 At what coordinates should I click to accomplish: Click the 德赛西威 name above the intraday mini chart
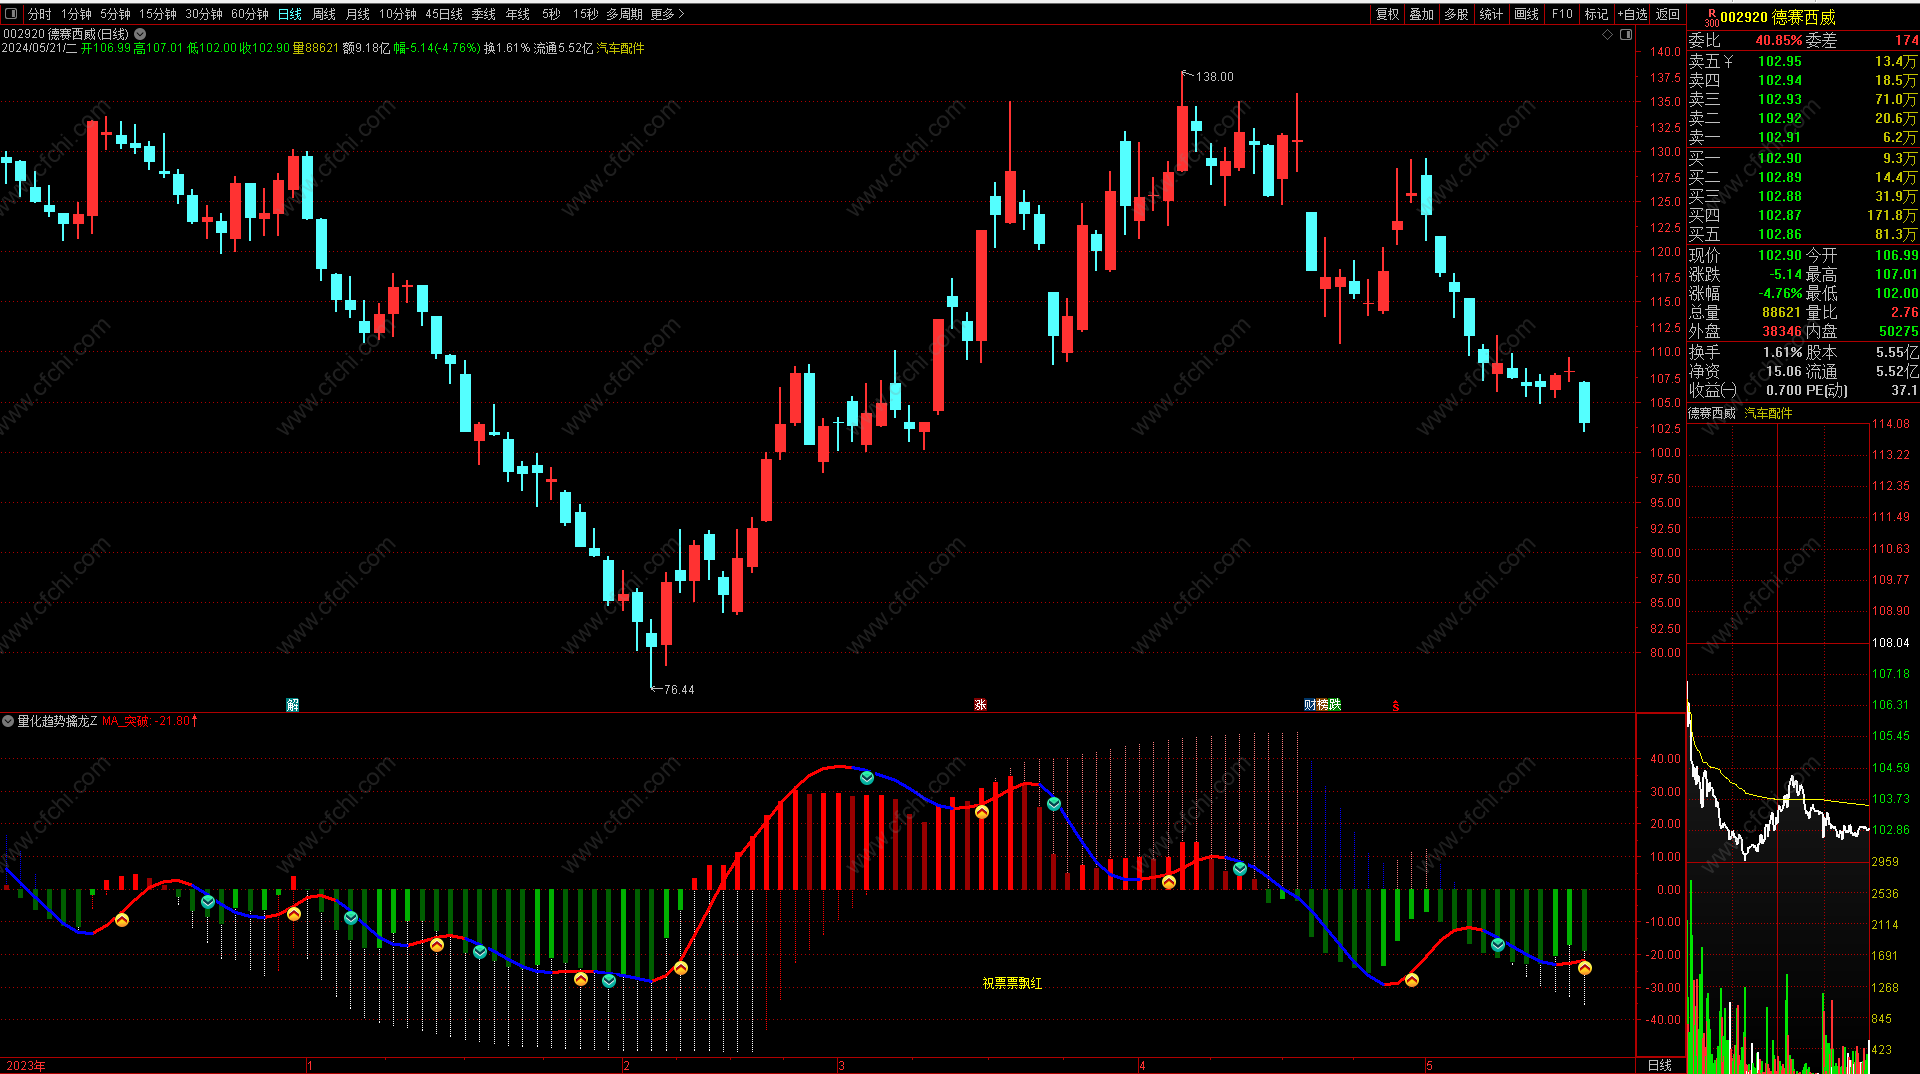pyautogui.click(x=1712, y=413)
